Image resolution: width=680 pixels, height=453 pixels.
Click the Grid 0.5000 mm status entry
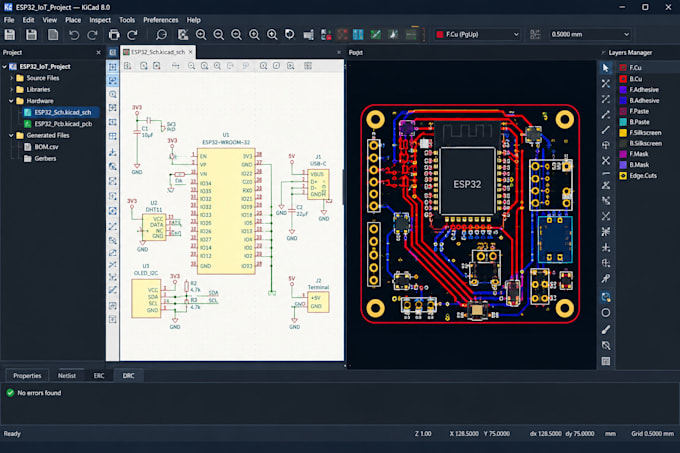(652, 434)
